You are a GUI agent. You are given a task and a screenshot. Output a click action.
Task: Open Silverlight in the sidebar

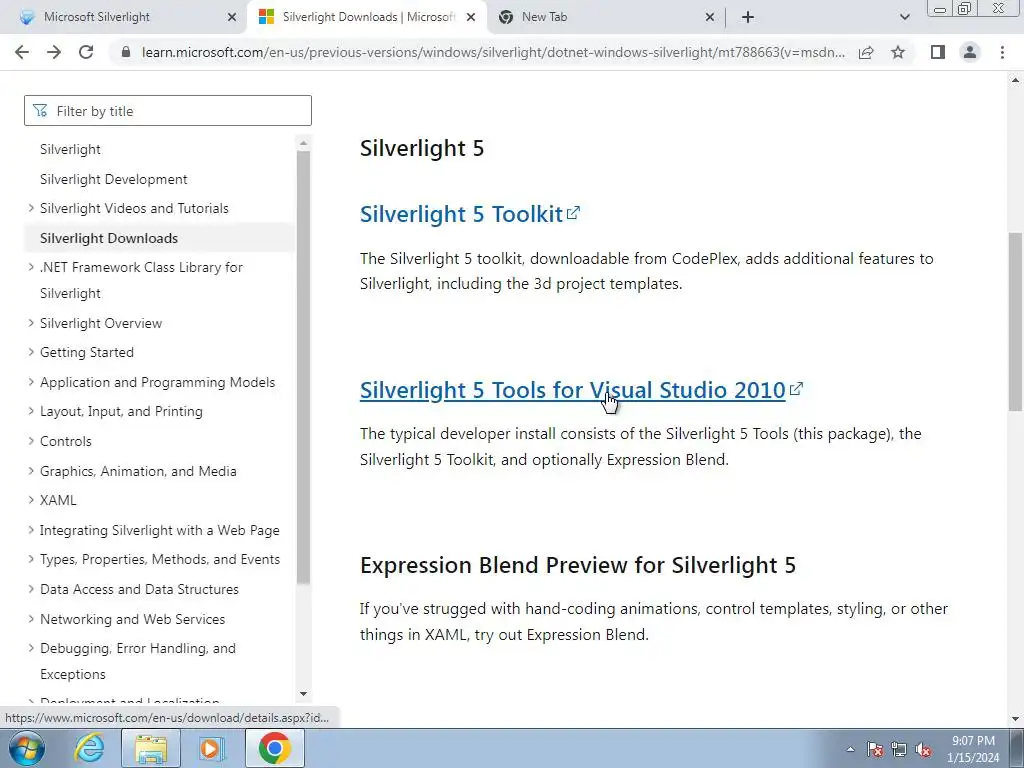tap(70, 150)
